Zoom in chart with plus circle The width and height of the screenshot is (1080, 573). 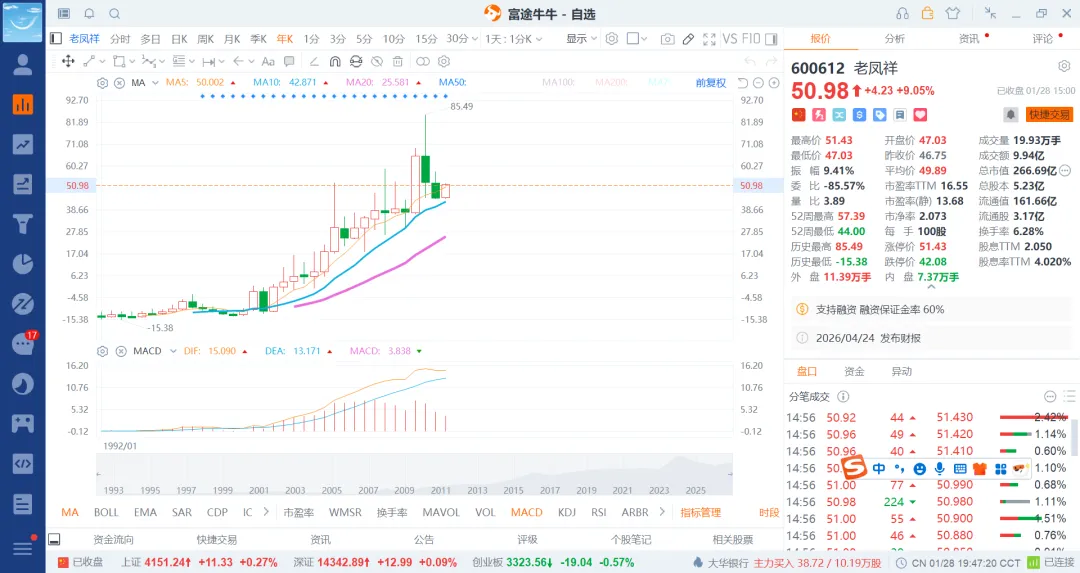click(774, 83)
